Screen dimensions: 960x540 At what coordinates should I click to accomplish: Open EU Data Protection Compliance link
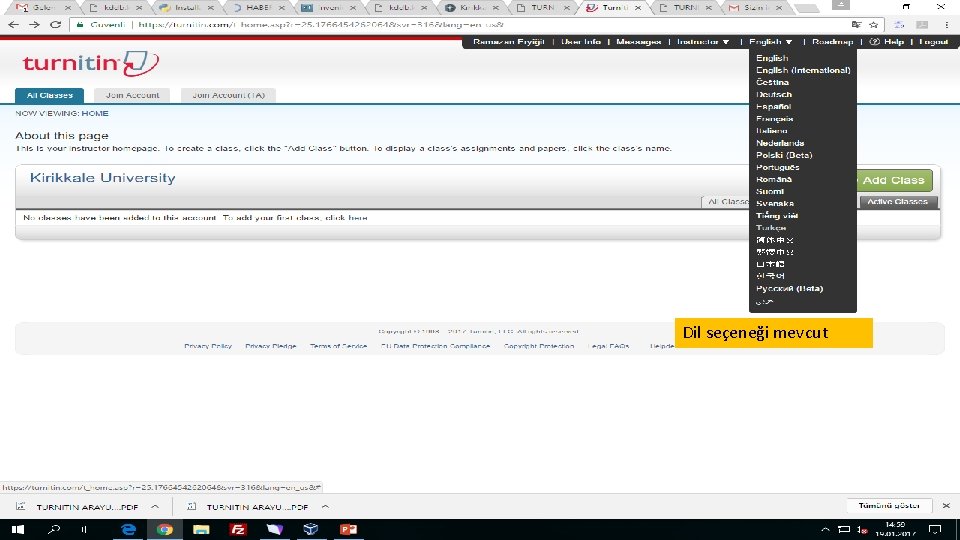(435, 347)
